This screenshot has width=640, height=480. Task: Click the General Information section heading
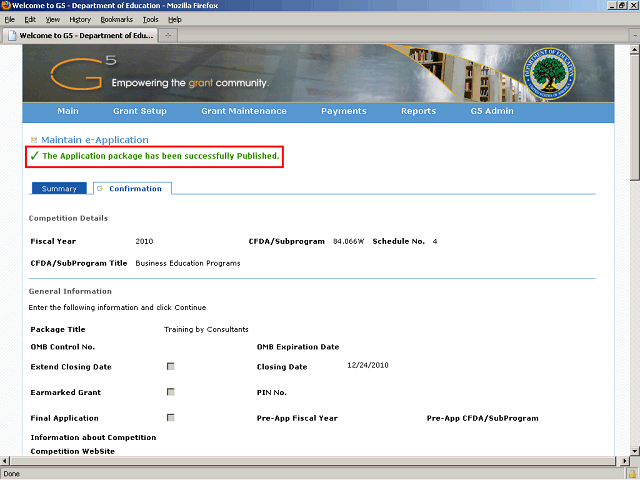click(x=70, y=291)
